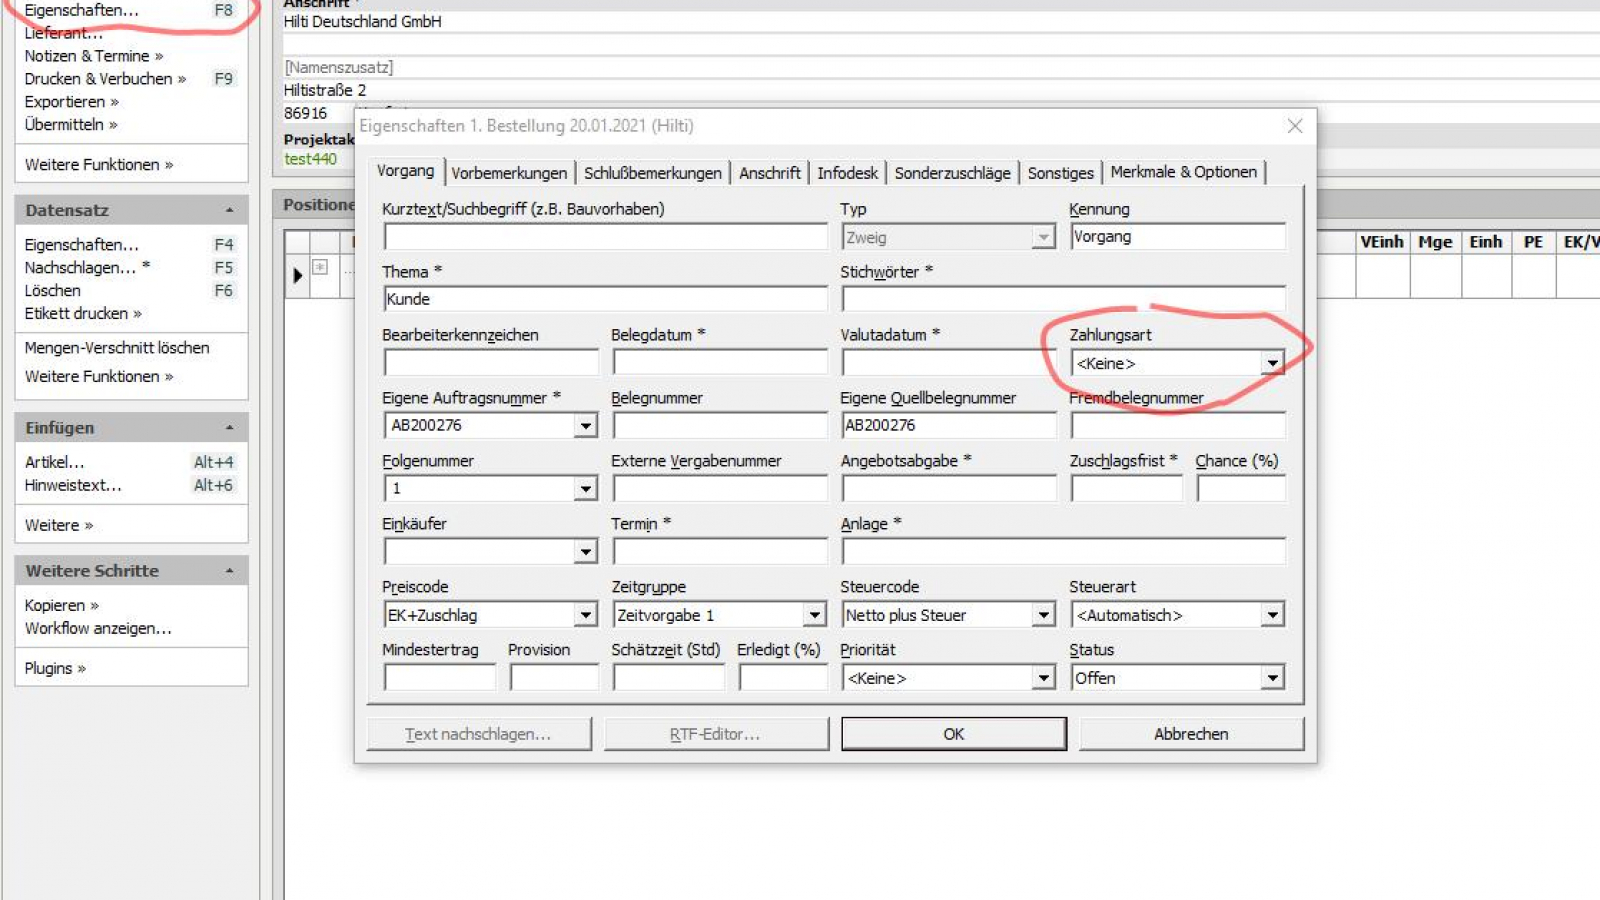Click into the Thema text field
The width and height of the screenshot is (1600, 900).
pos(605,299)
